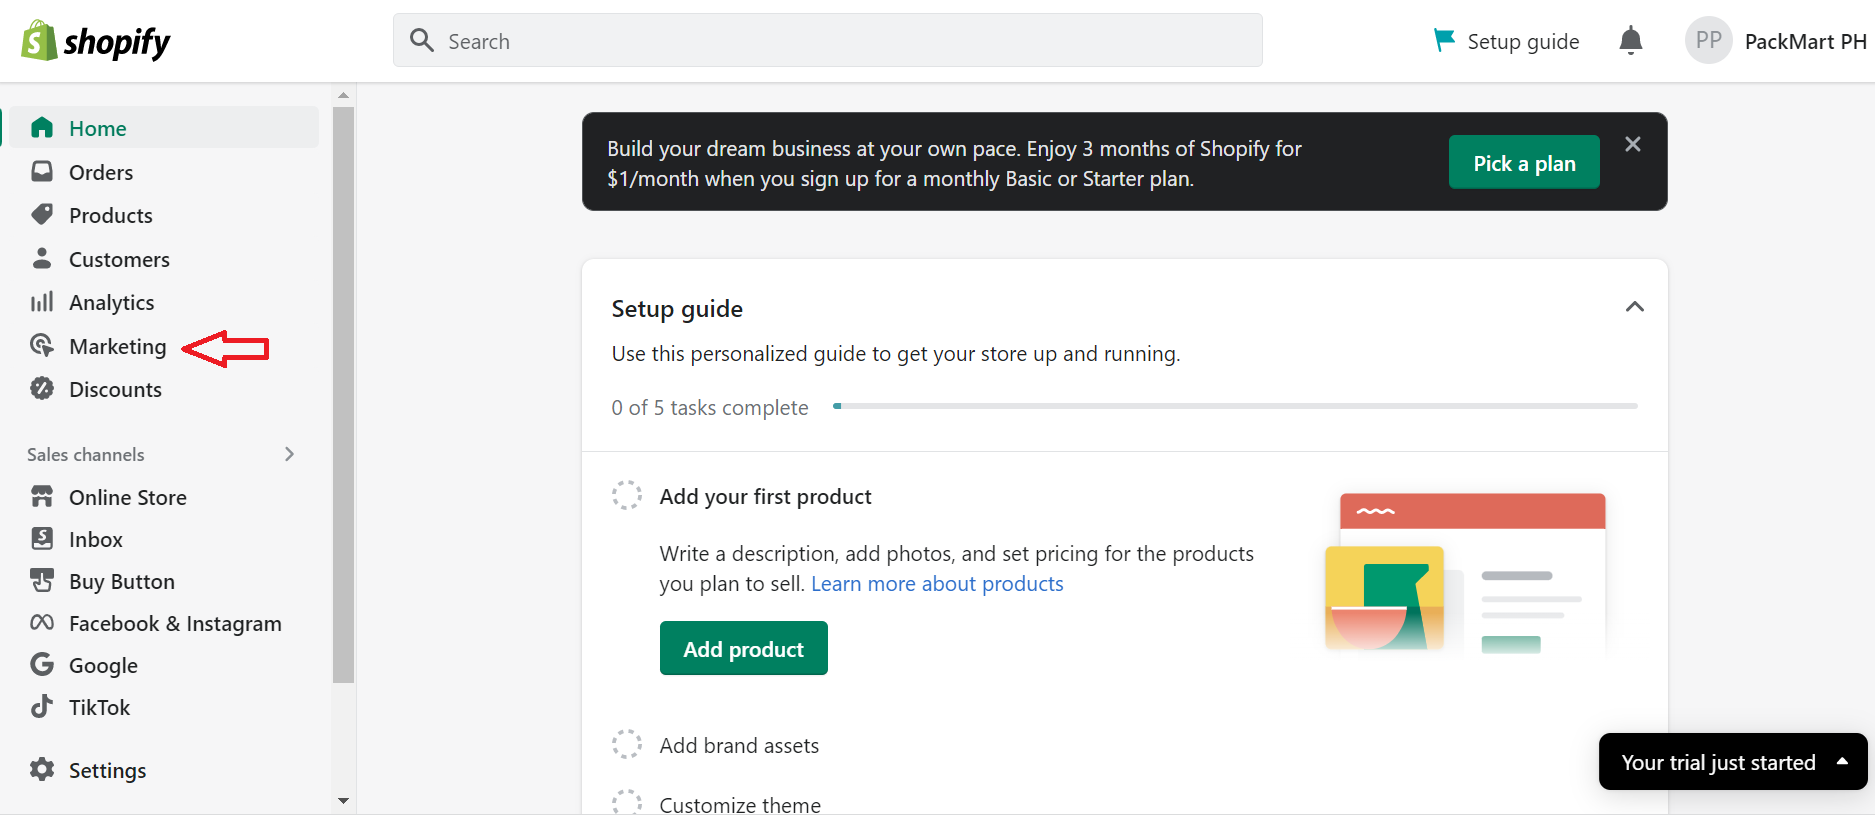Screen dimensions: 1875x823
Task: Click Your trial just started button
Action: pos(1732,762)
